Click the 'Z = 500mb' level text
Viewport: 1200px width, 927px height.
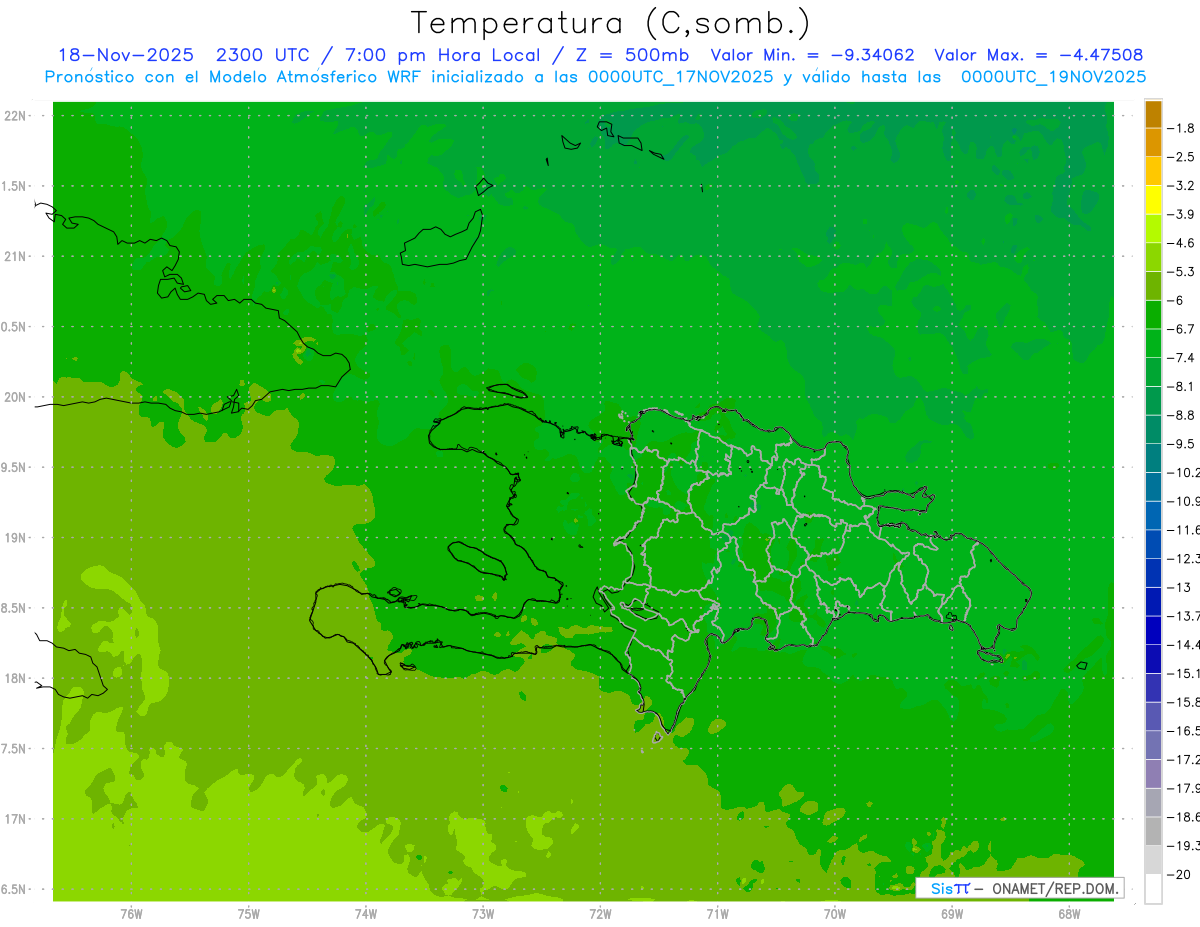[630, 55]
